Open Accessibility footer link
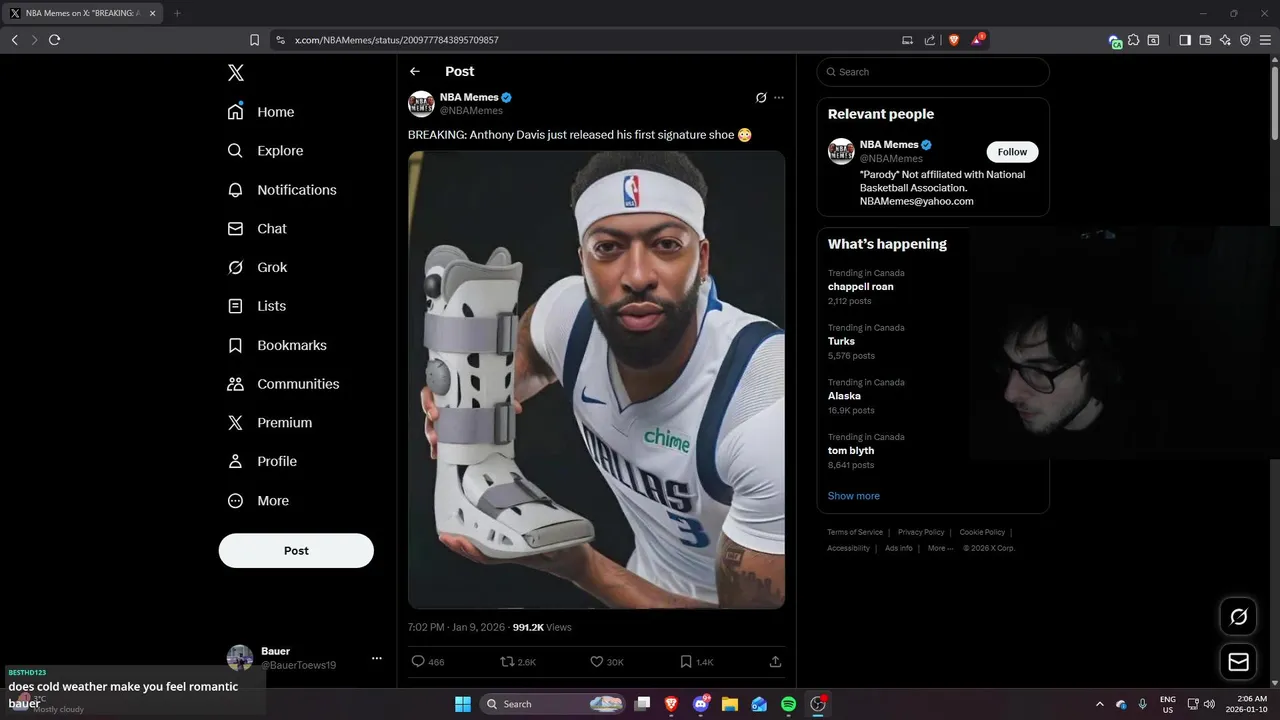Image resolution: width=1280 pixels, height=720 pixels. (848, 548)
